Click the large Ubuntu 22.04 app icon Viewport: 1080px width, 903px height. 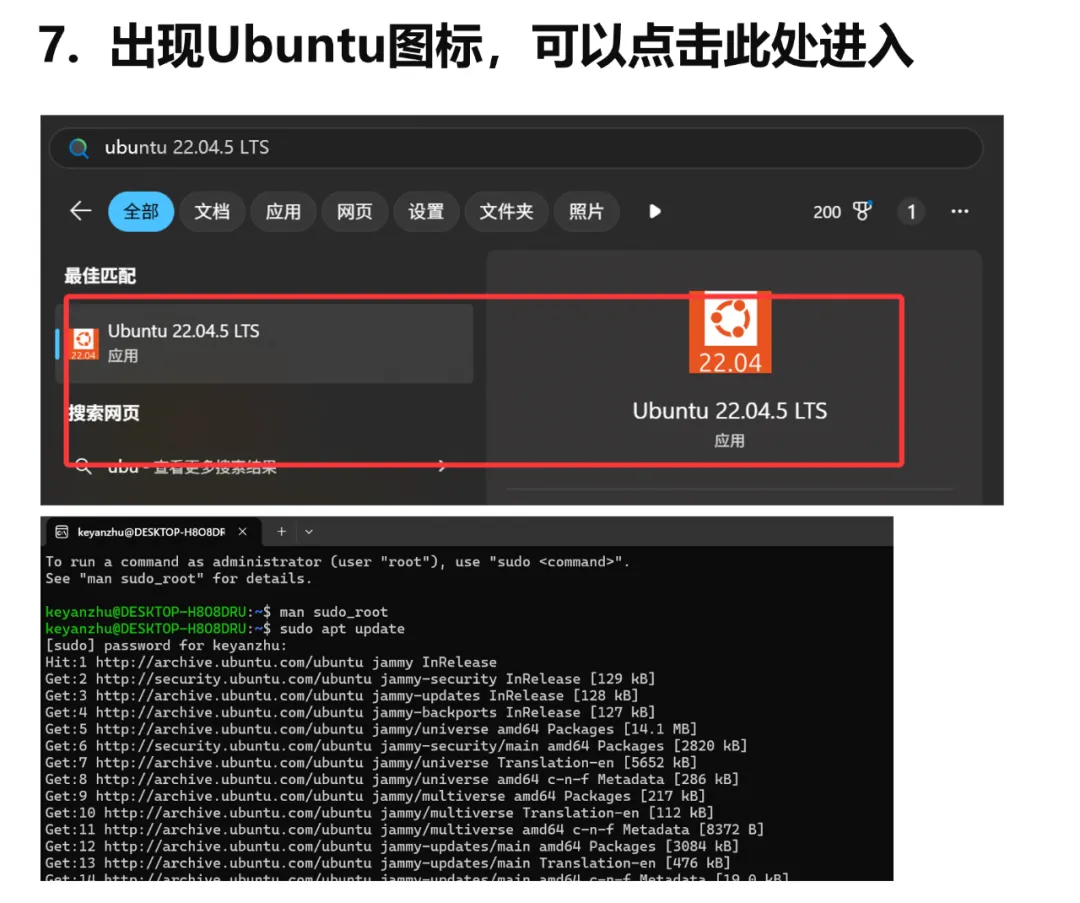point(730,333)
